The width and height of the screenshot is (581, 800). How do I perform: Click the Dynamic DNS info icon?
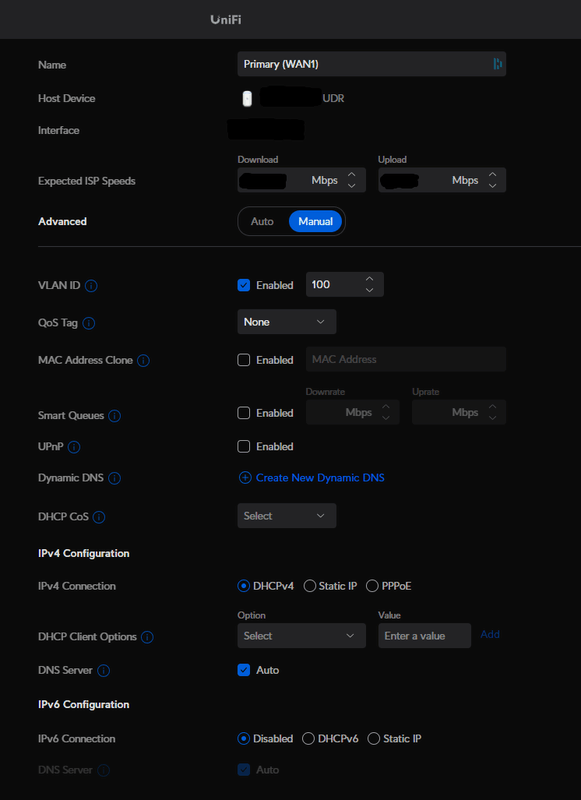point(115,478)
